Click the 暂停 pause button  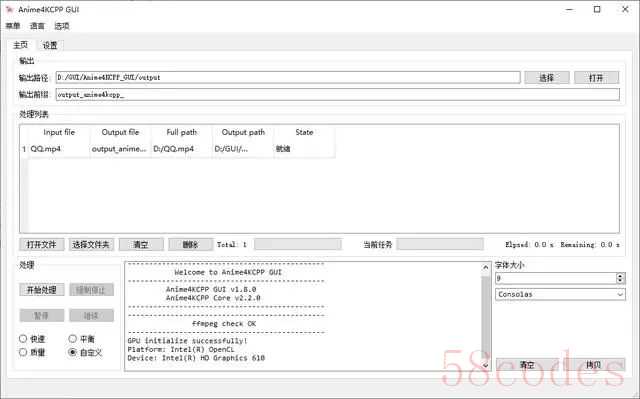[42, 316]
